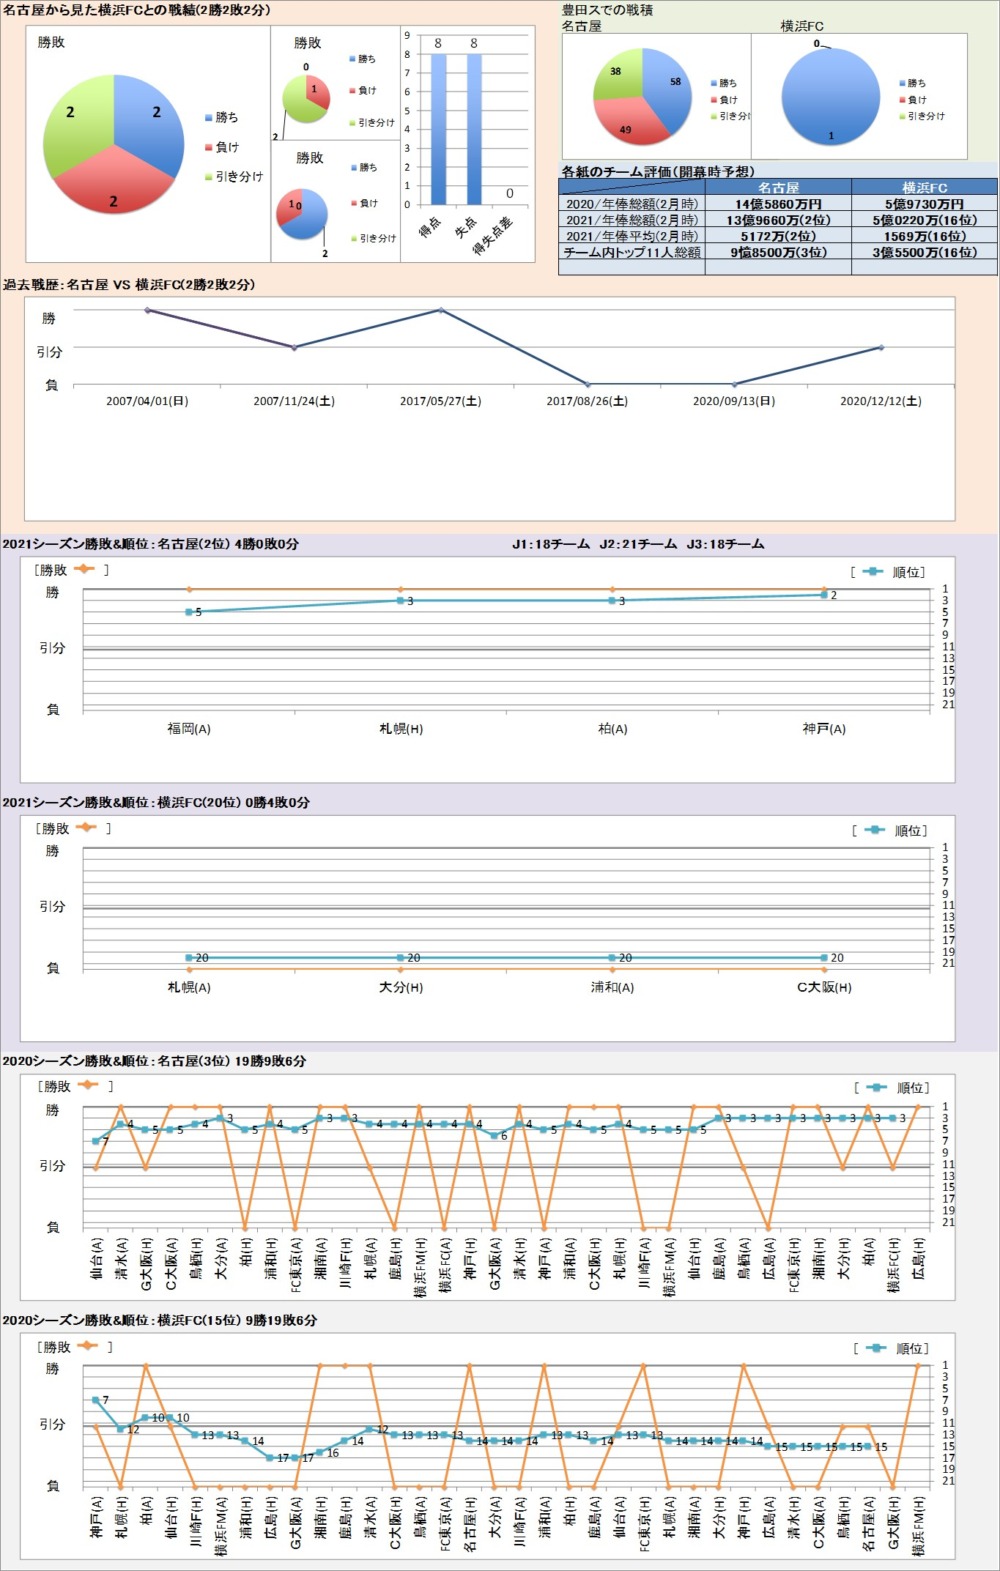Click the 順位 legend in the 2020 名古屋 chart
Viewport: 1000px width, 1571px height.
pos(891,1088)
